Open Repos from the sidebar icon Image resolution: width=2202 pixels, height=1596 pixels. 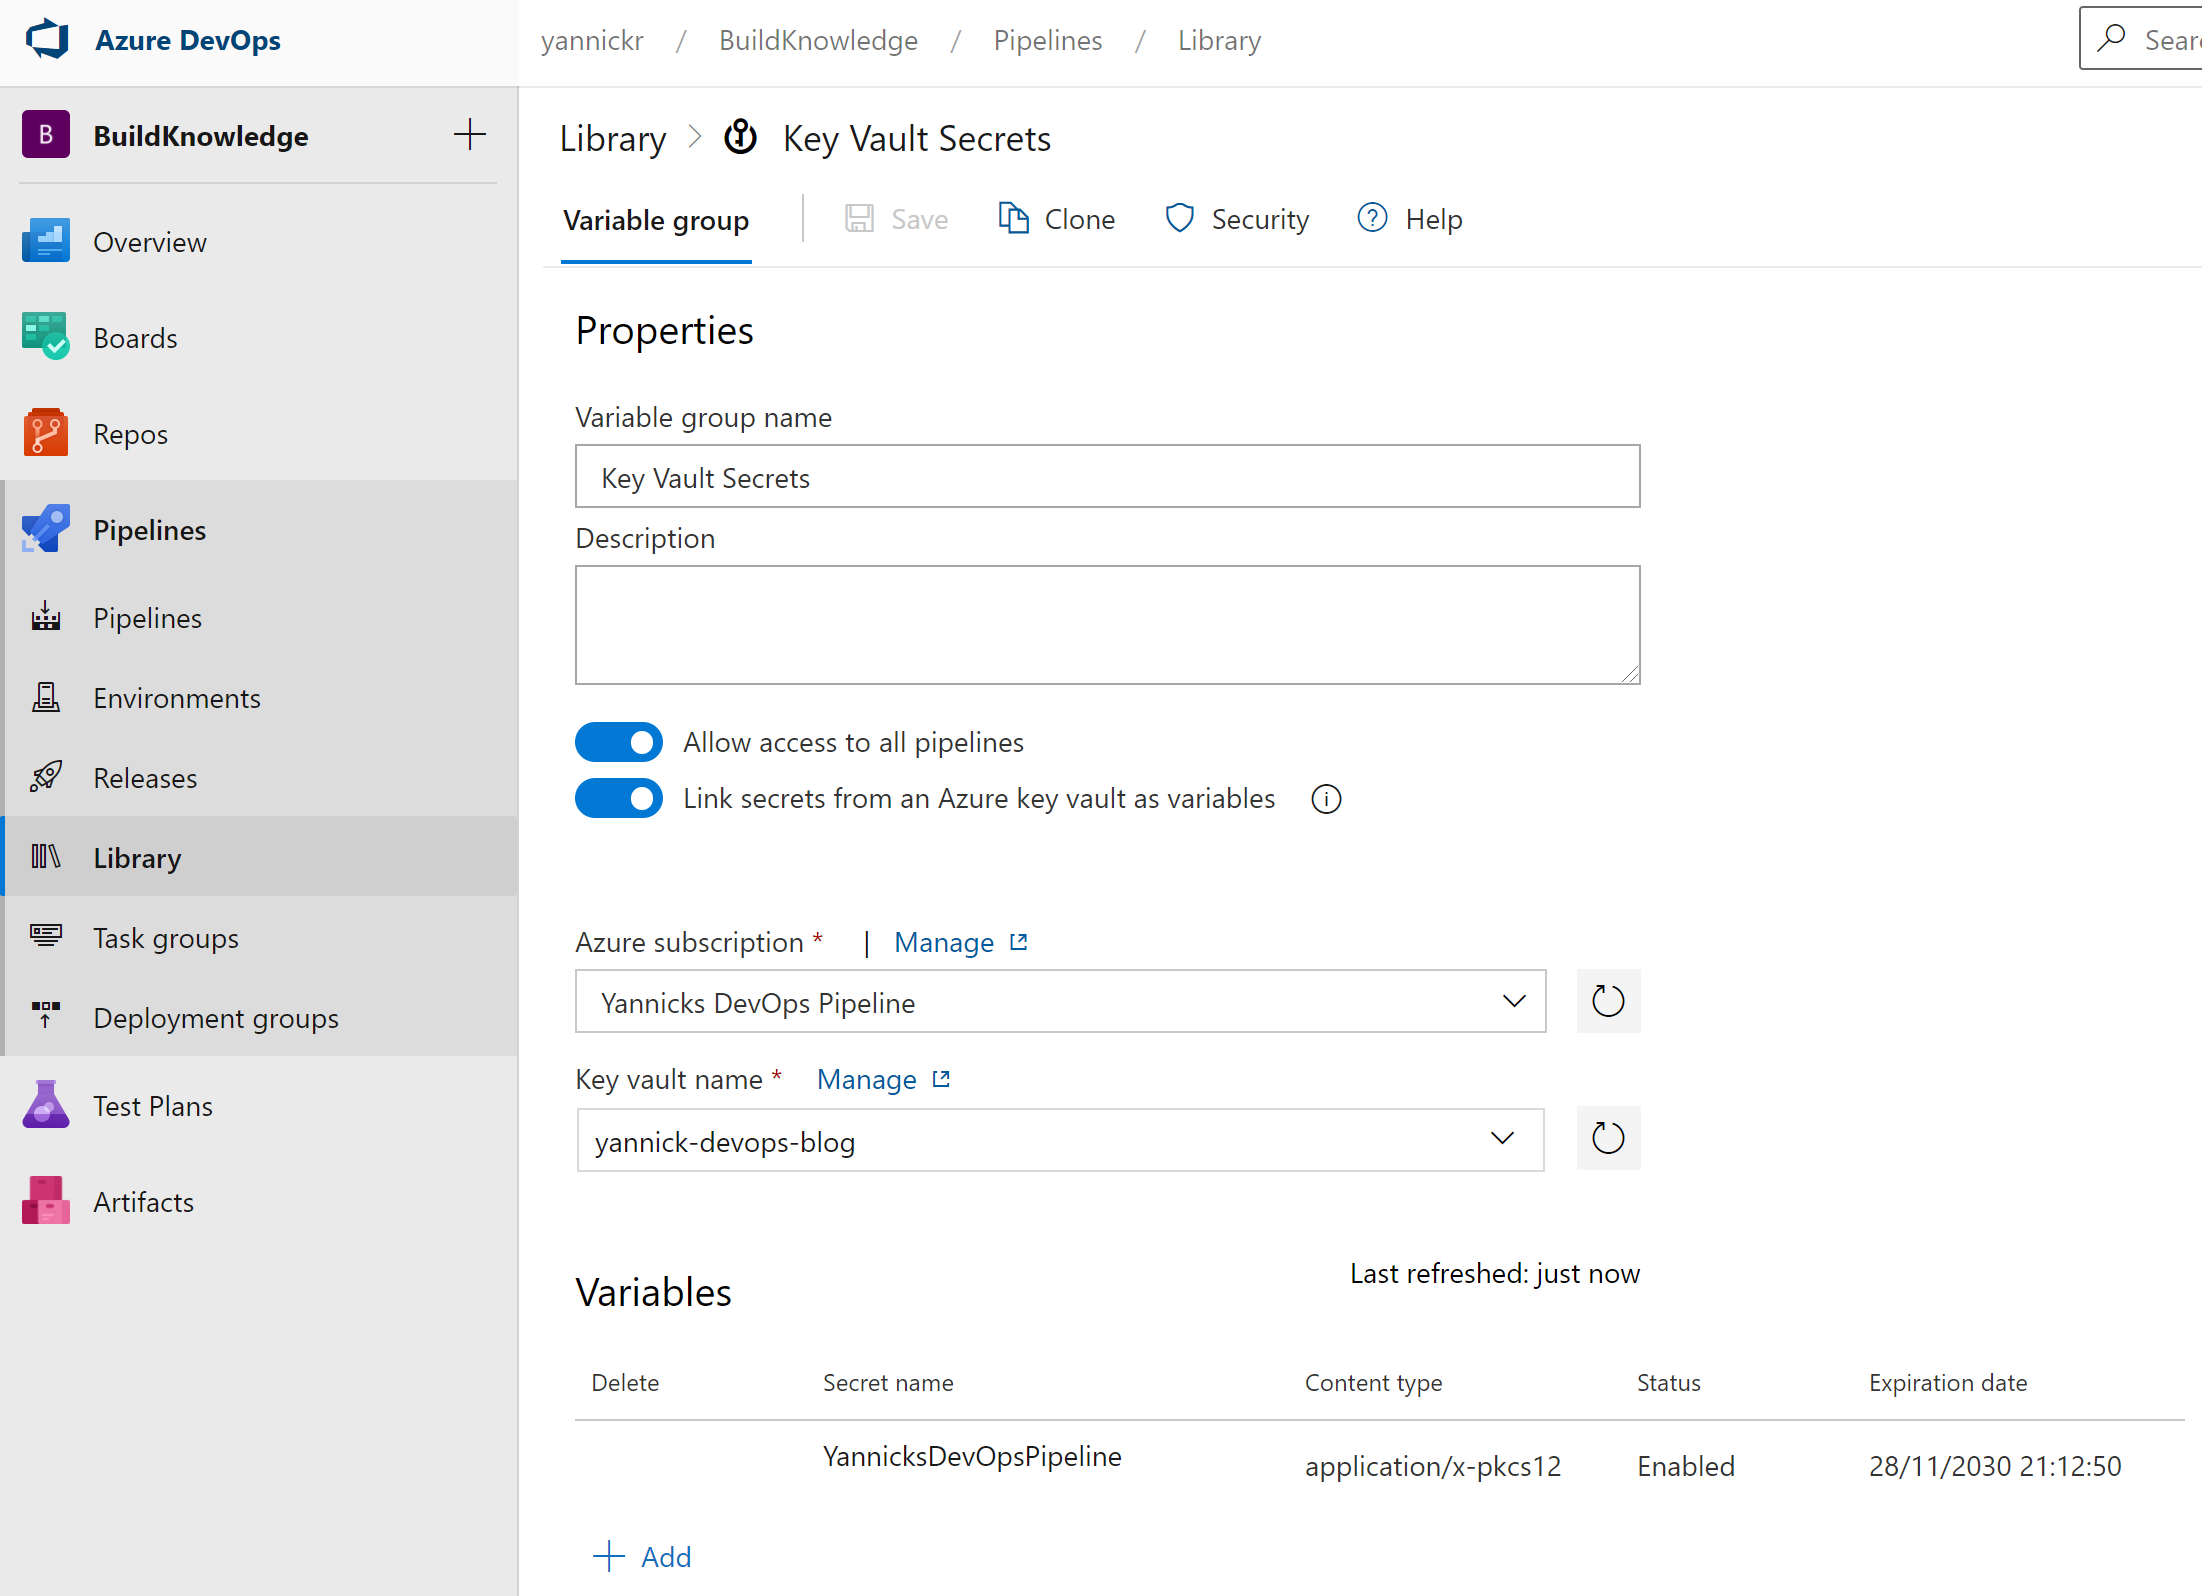45,433
